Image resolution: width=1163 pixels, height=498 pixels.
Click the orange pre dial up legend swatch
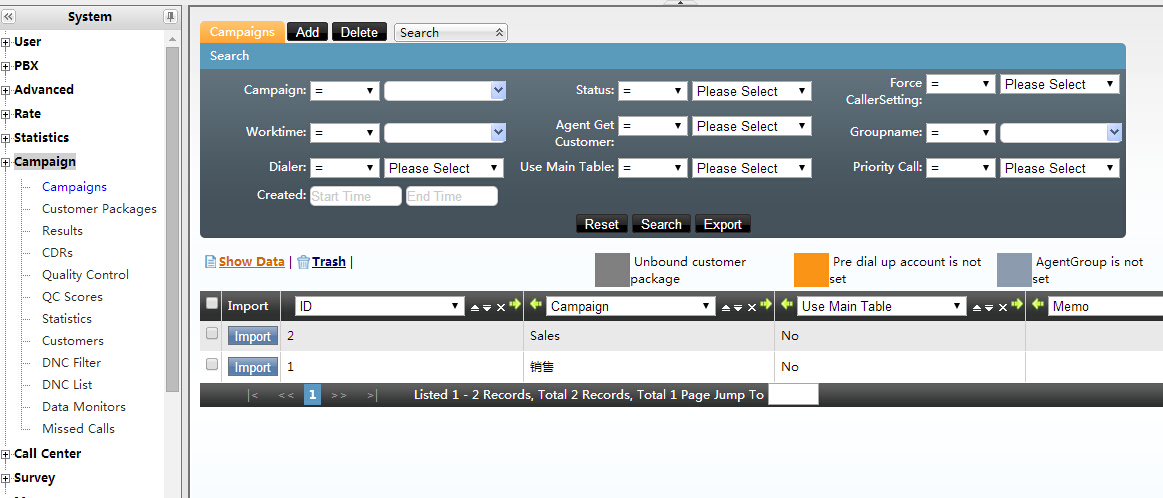point(811,270)
